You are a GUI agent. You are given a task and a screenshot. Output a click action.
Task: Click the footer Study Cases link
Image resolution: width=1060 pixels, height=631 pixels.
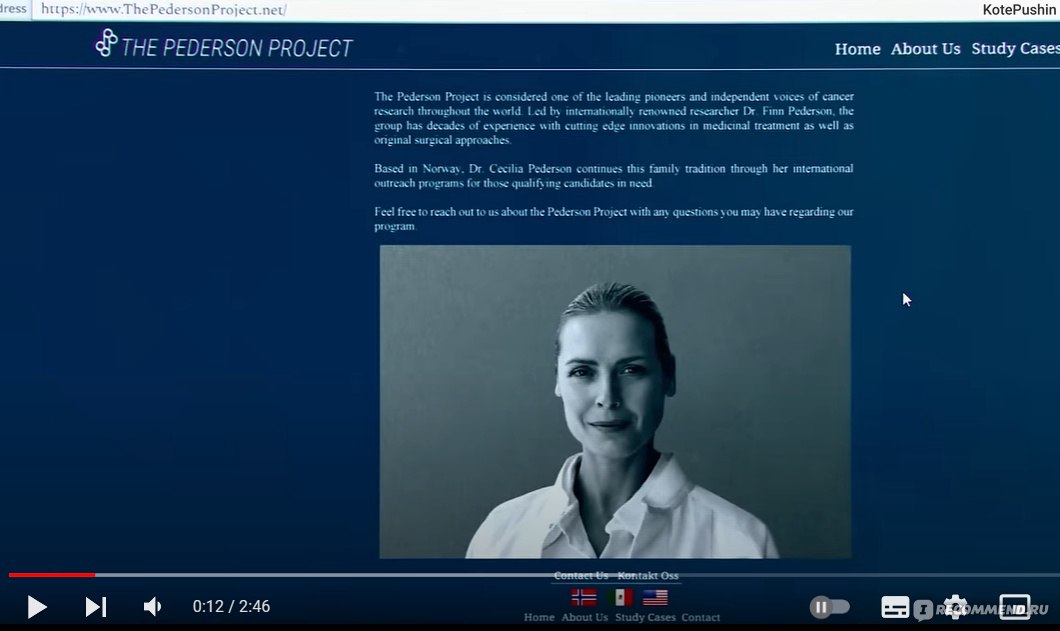coord(645,617)
